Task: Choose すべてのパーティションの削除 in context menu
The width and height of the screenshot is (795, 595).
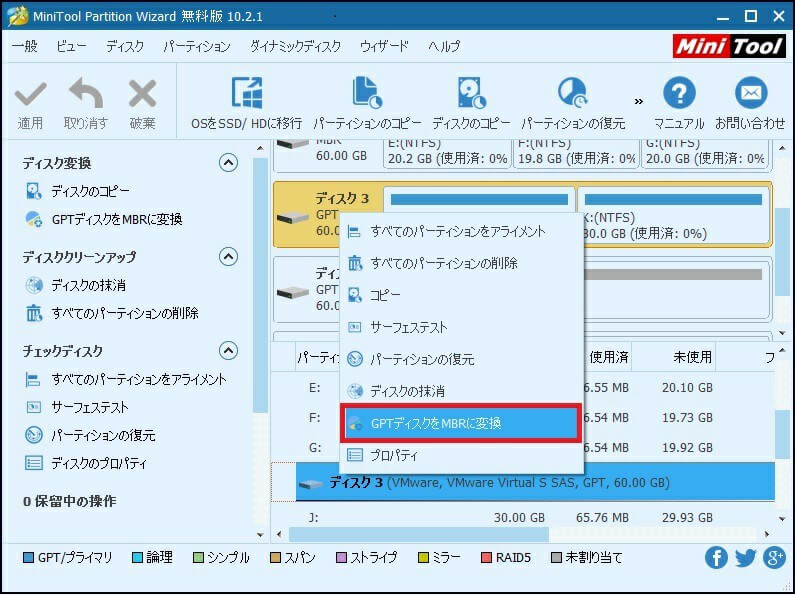Action: [x=461, y=264]
